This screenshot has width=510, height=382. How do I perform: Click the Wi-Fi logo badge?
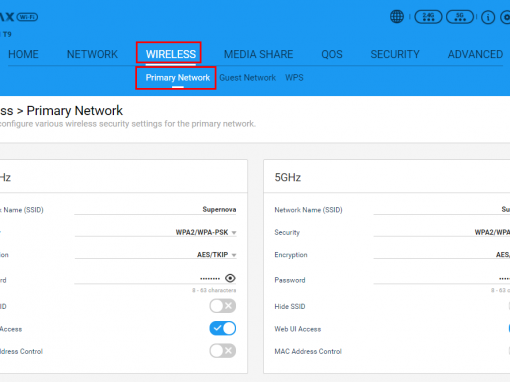pos(27,17)
